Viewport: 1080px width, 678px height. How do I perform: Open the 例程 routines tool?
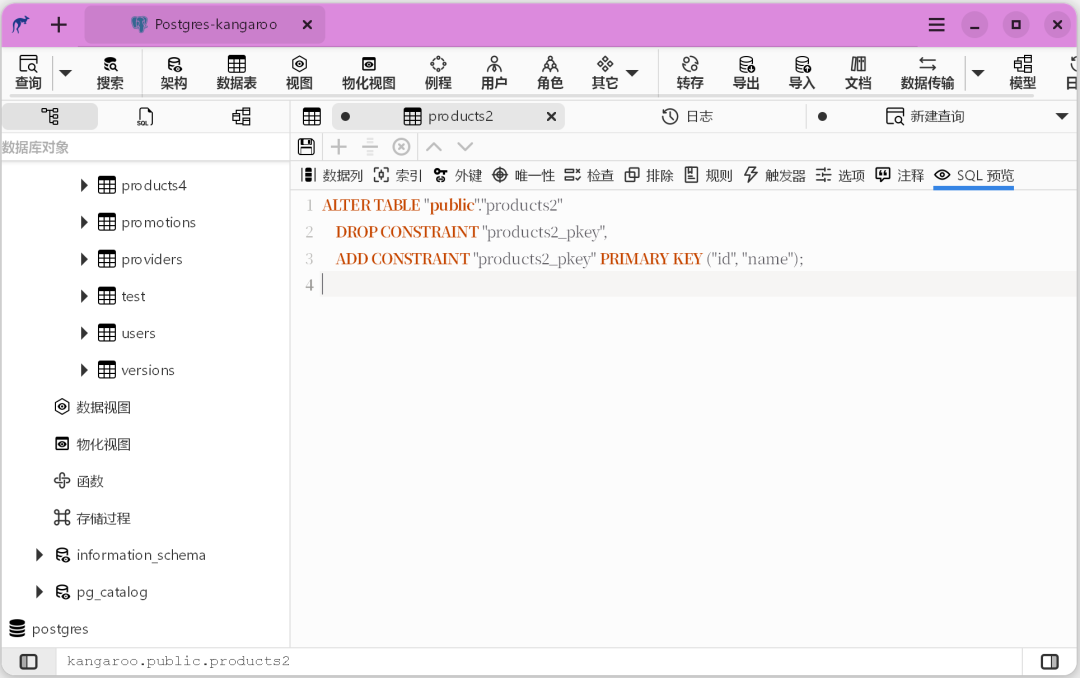pos(438,72)
